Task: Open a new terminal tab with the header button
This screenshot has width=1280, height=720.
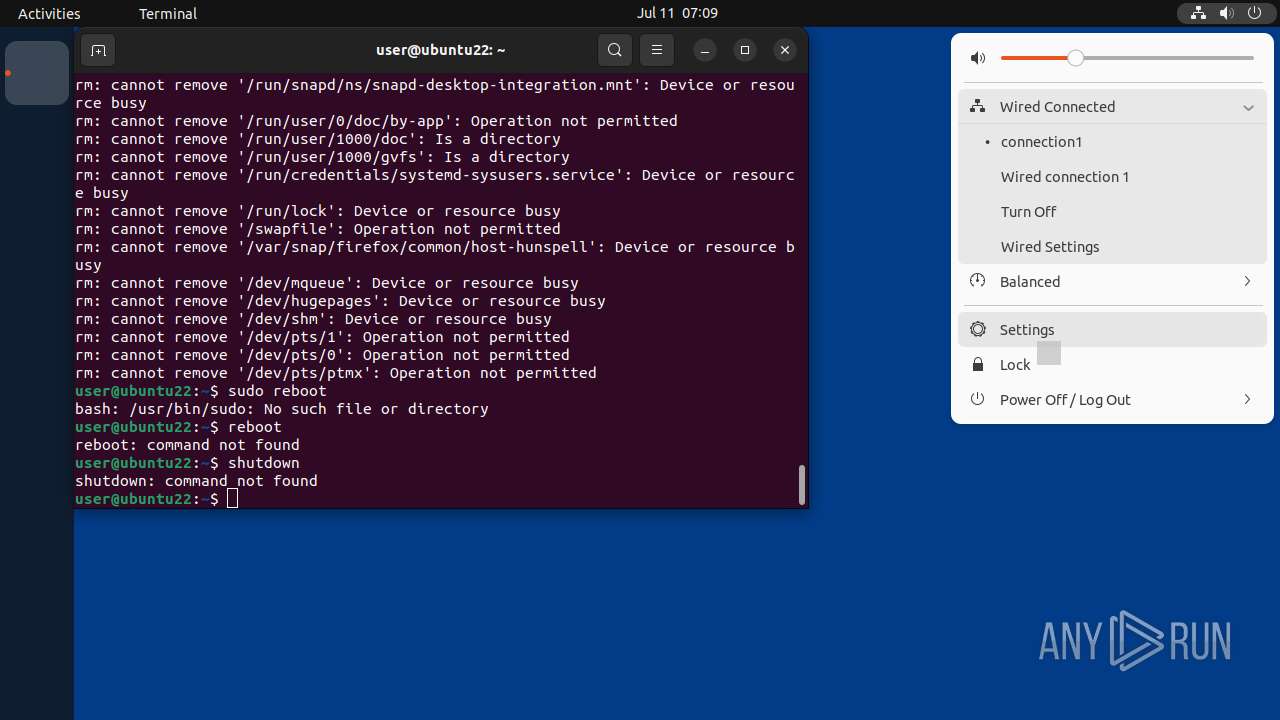Action: click(x=98, y=50)
